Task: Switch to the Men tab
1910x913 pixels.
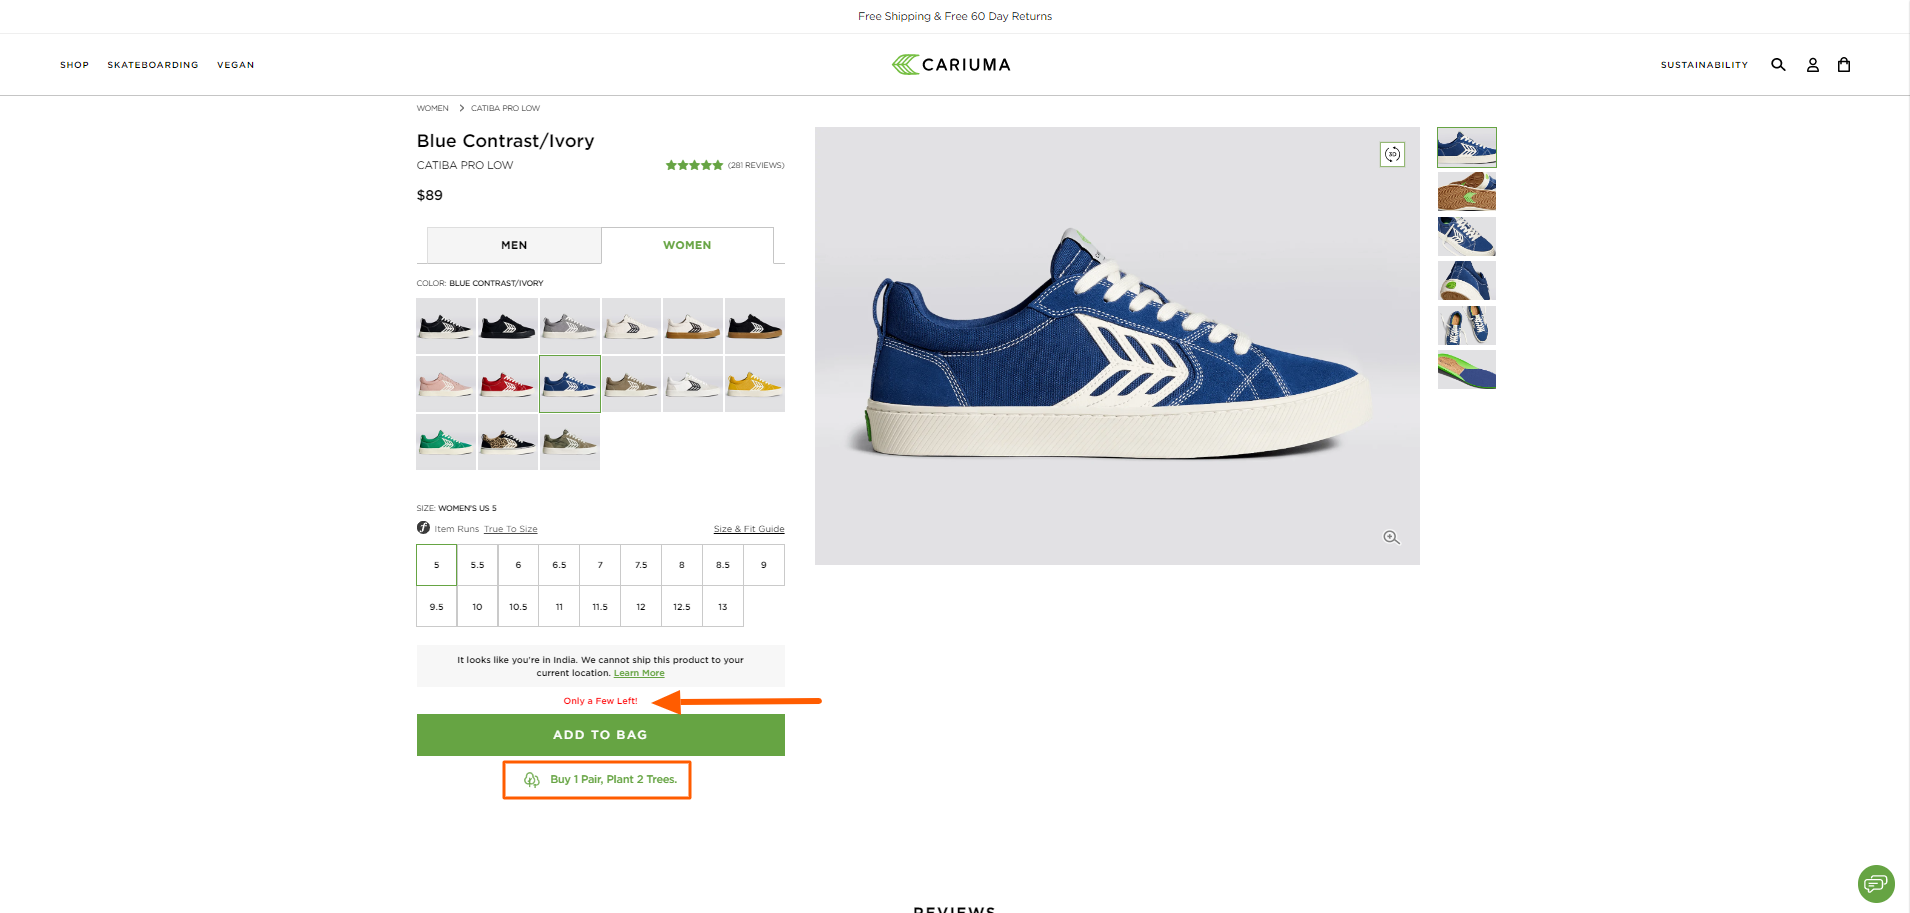Action: [514, 245]
